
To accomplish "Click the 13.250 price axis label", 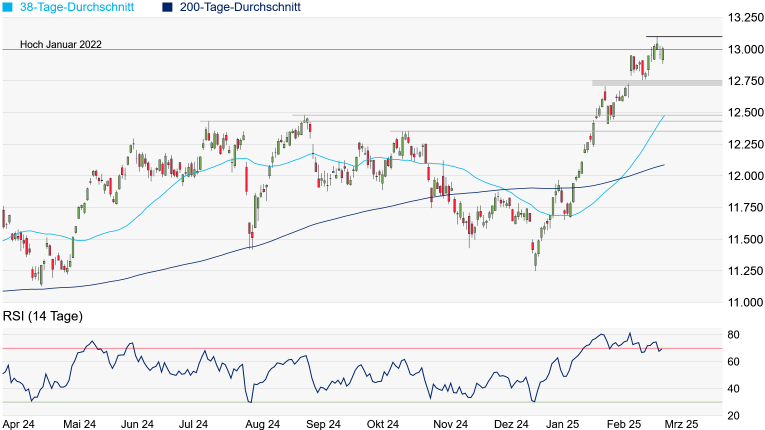I will pyautogui.click(x=746, y=18).
